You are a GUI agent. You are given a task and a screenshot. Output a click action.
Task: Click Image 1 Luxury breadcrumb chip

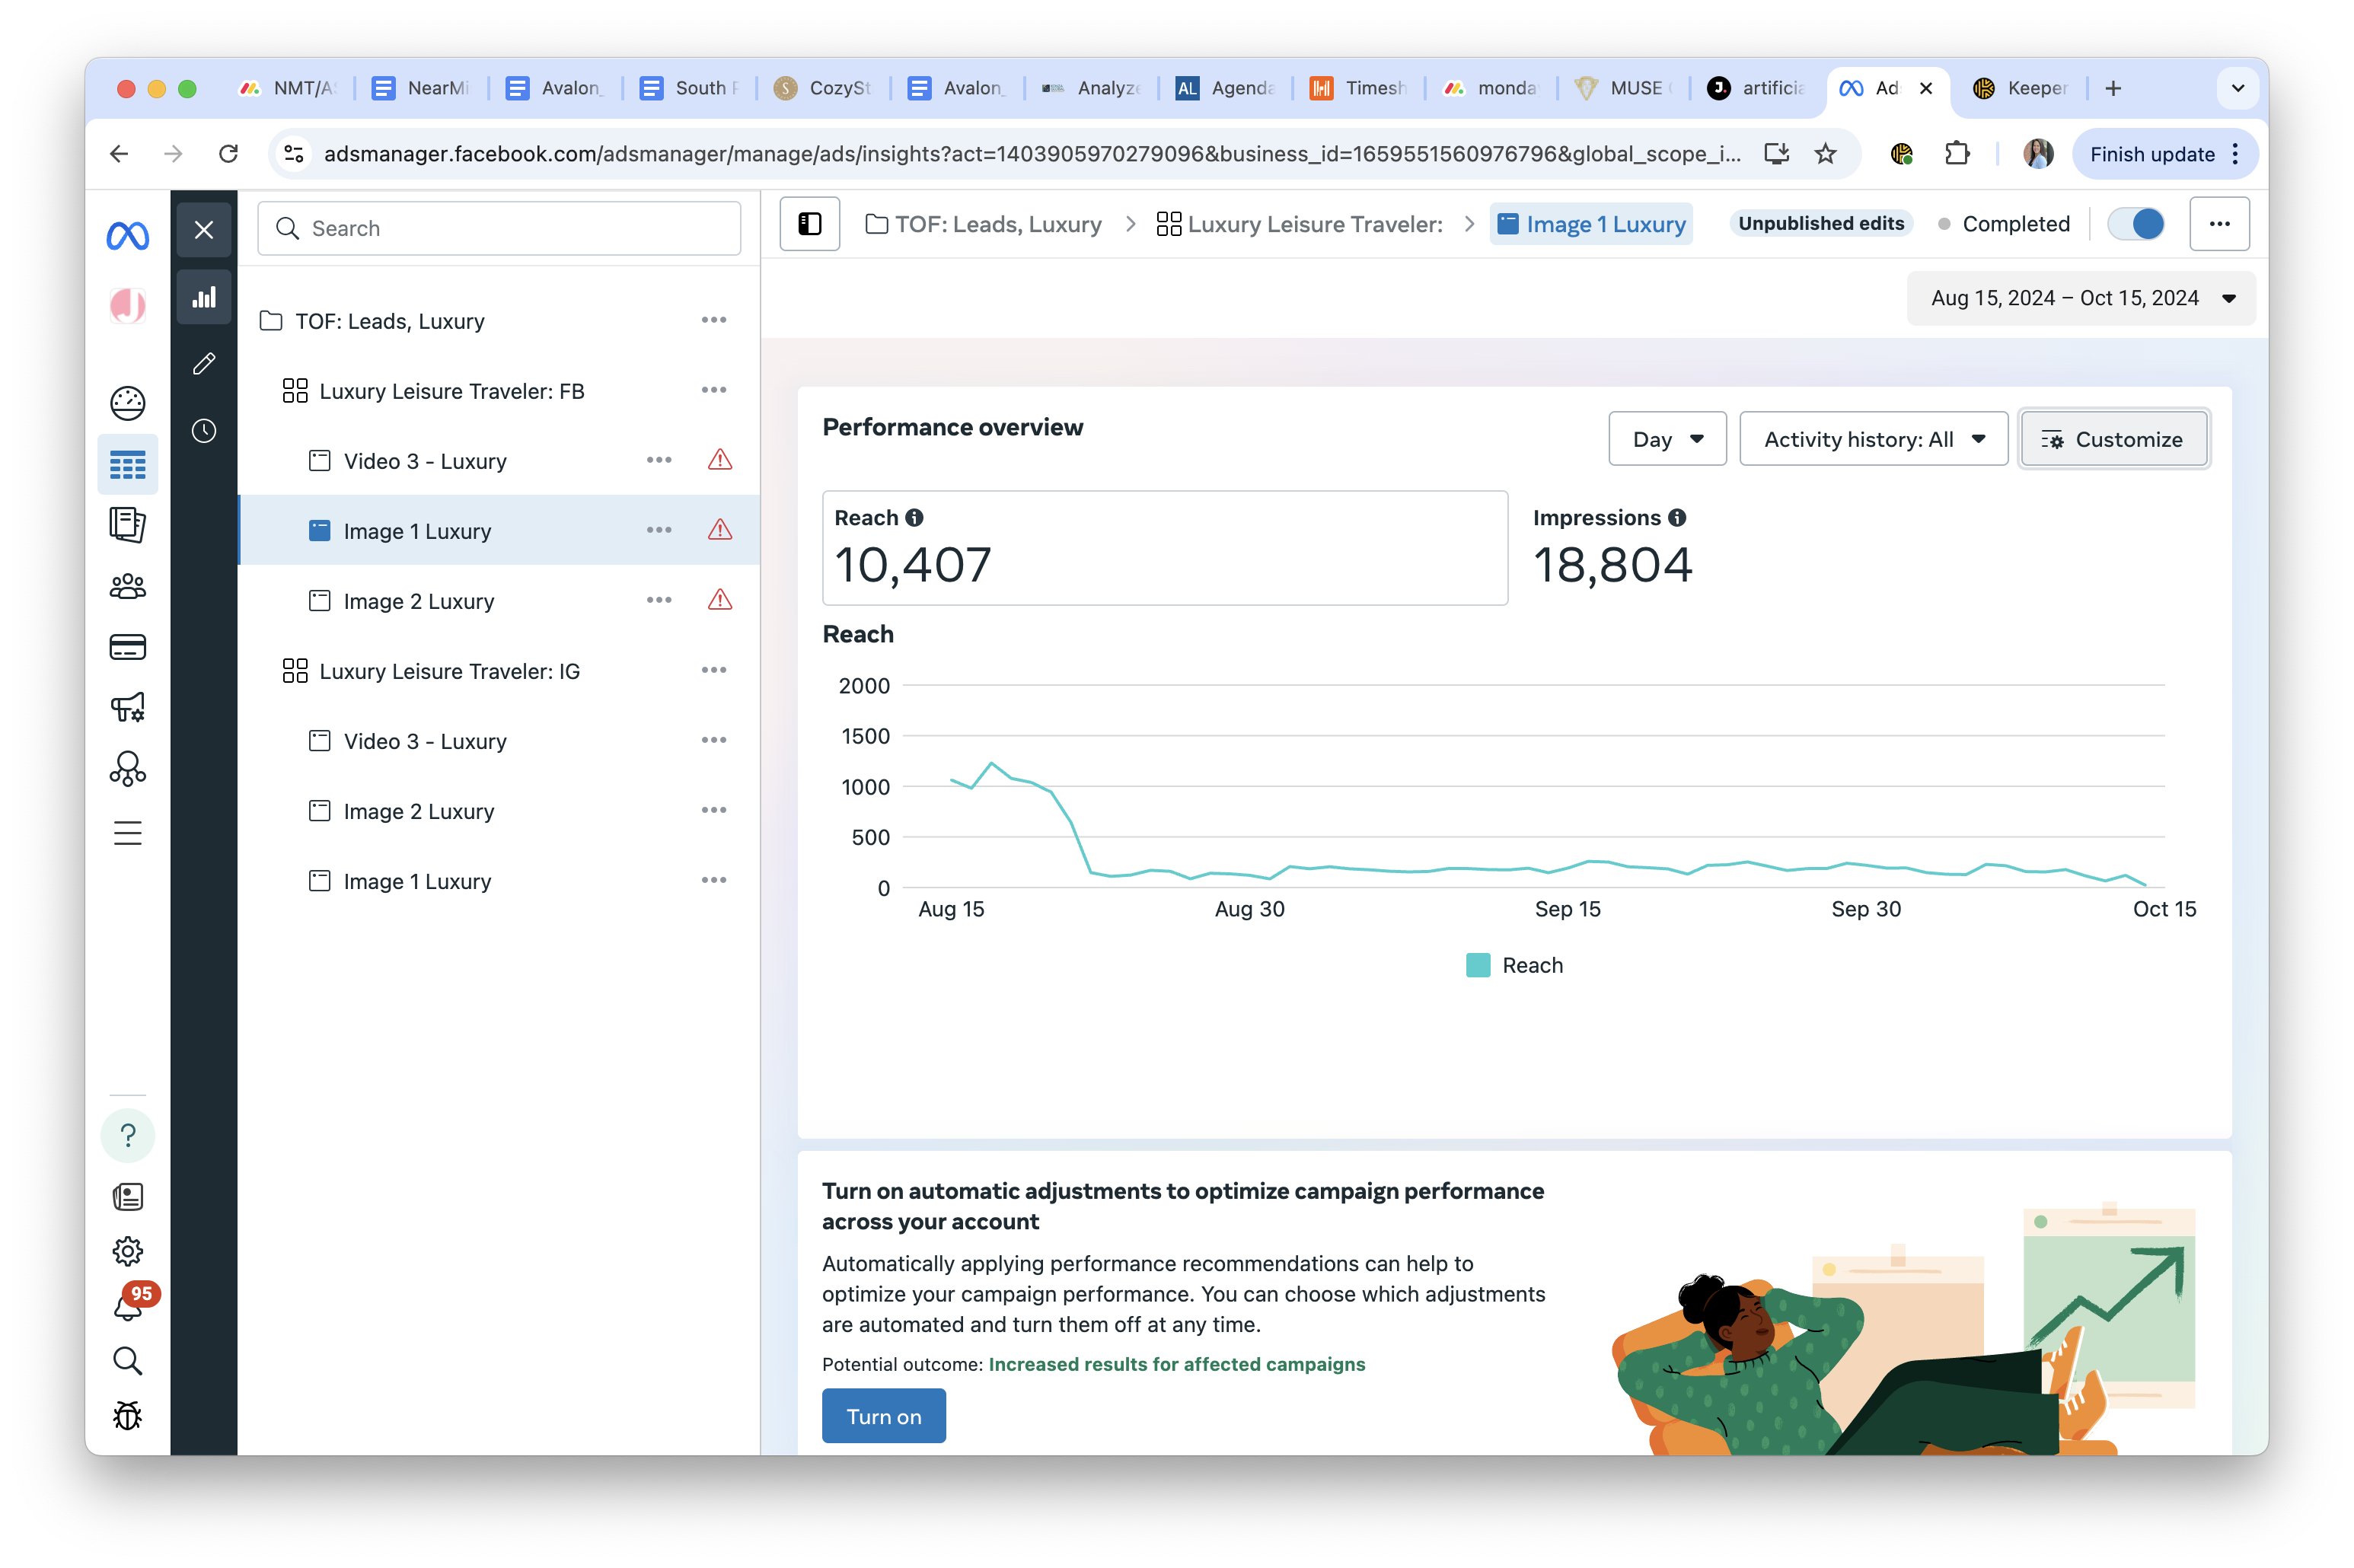tap(1591, 224)
